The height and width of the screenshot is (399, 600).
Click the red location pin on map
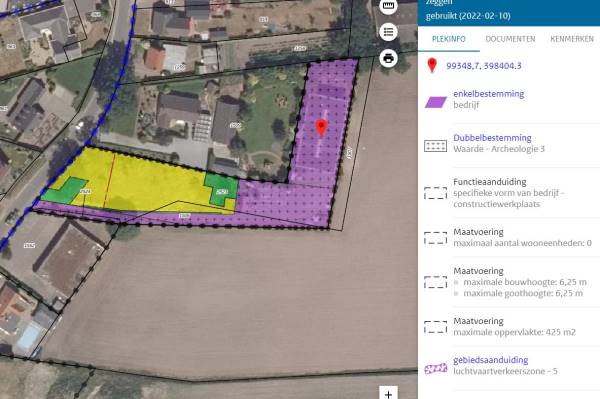click(321, 127)
